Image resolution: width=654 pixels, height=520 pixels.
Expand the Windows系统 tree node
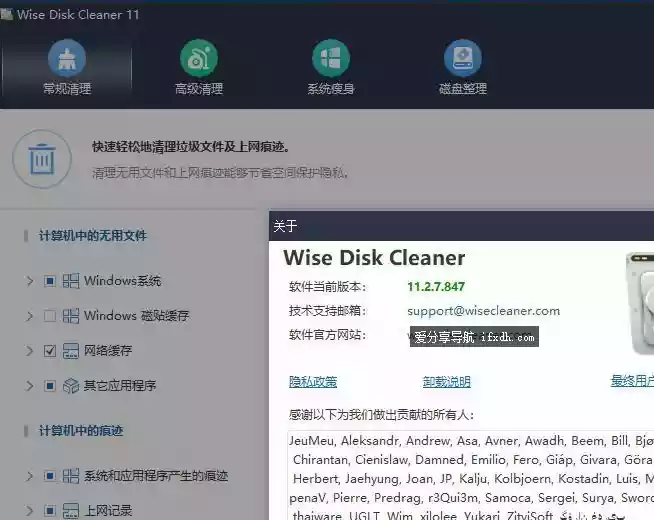(30, 281)
